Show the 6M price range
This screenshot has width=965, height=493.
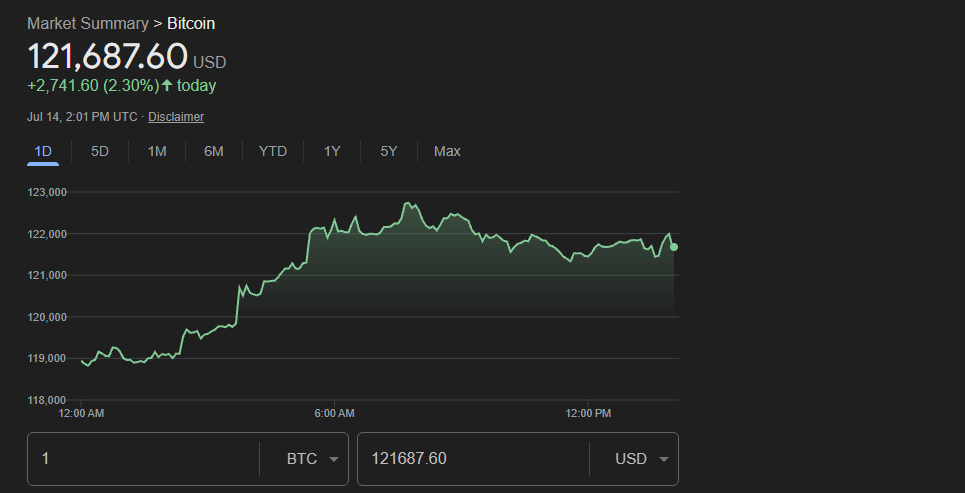click(214, 151)
